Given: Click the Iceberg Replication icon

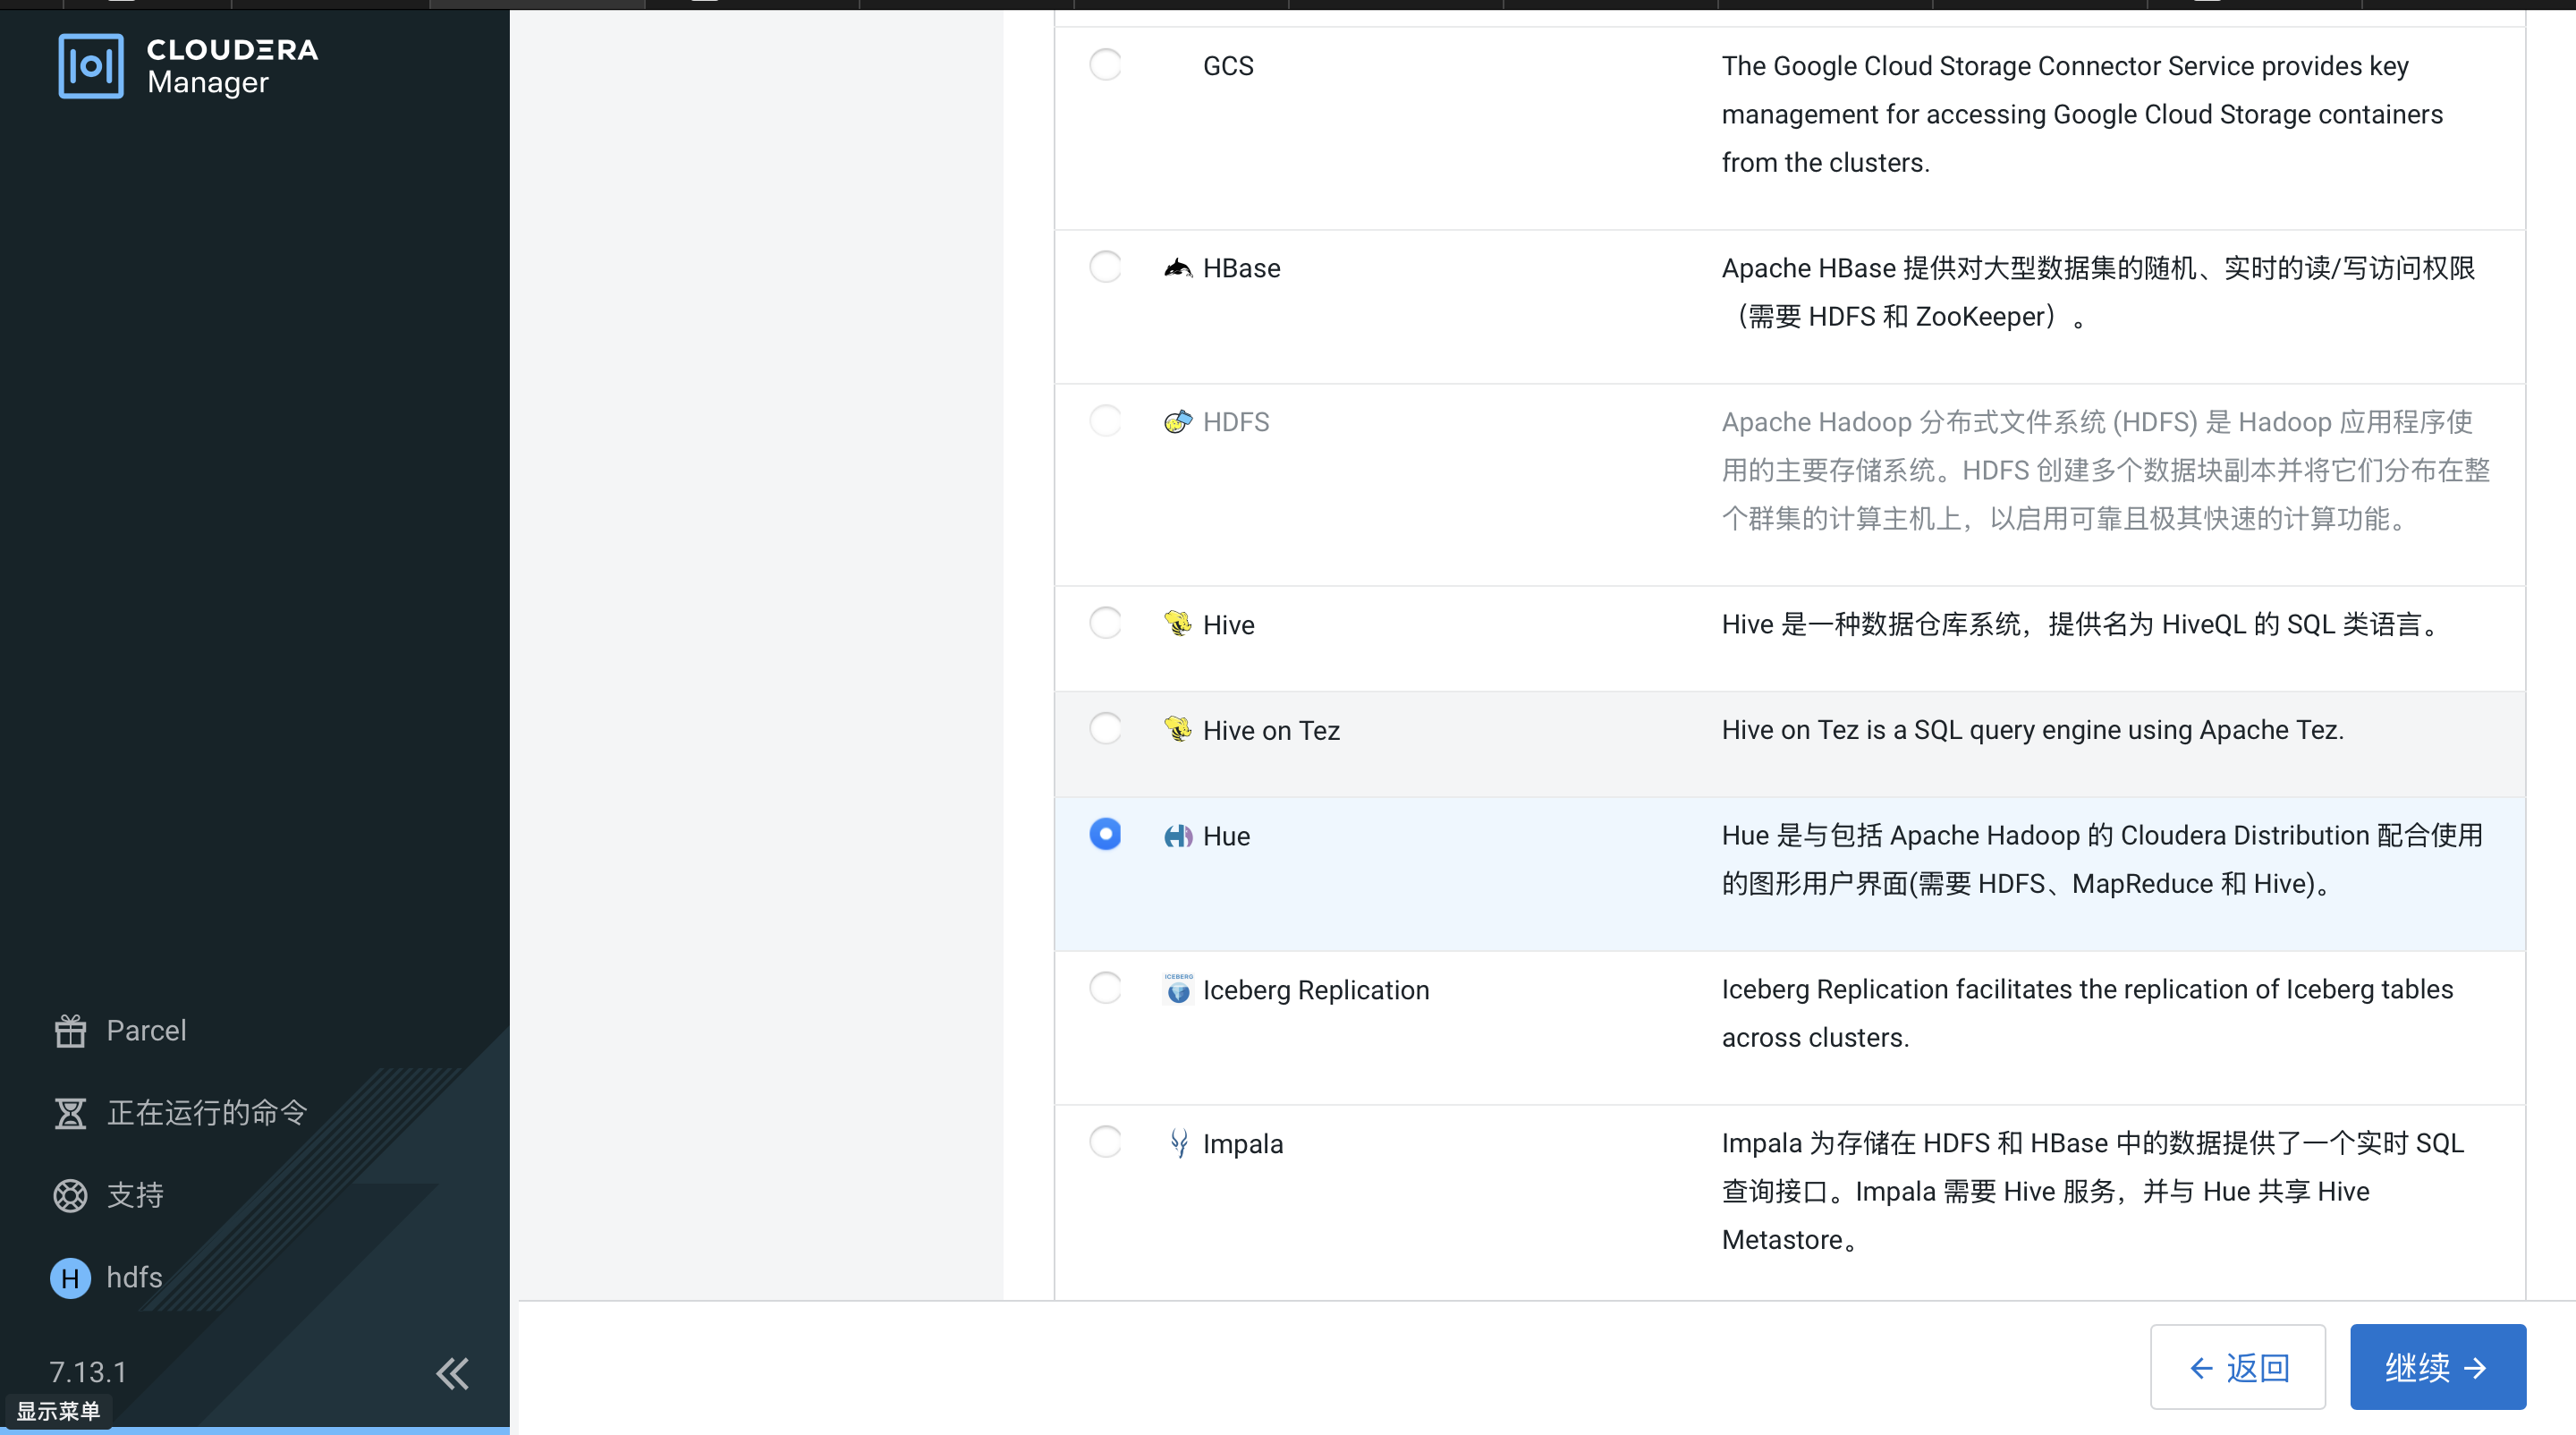Looking at the screenshot, I should 1178,989.
